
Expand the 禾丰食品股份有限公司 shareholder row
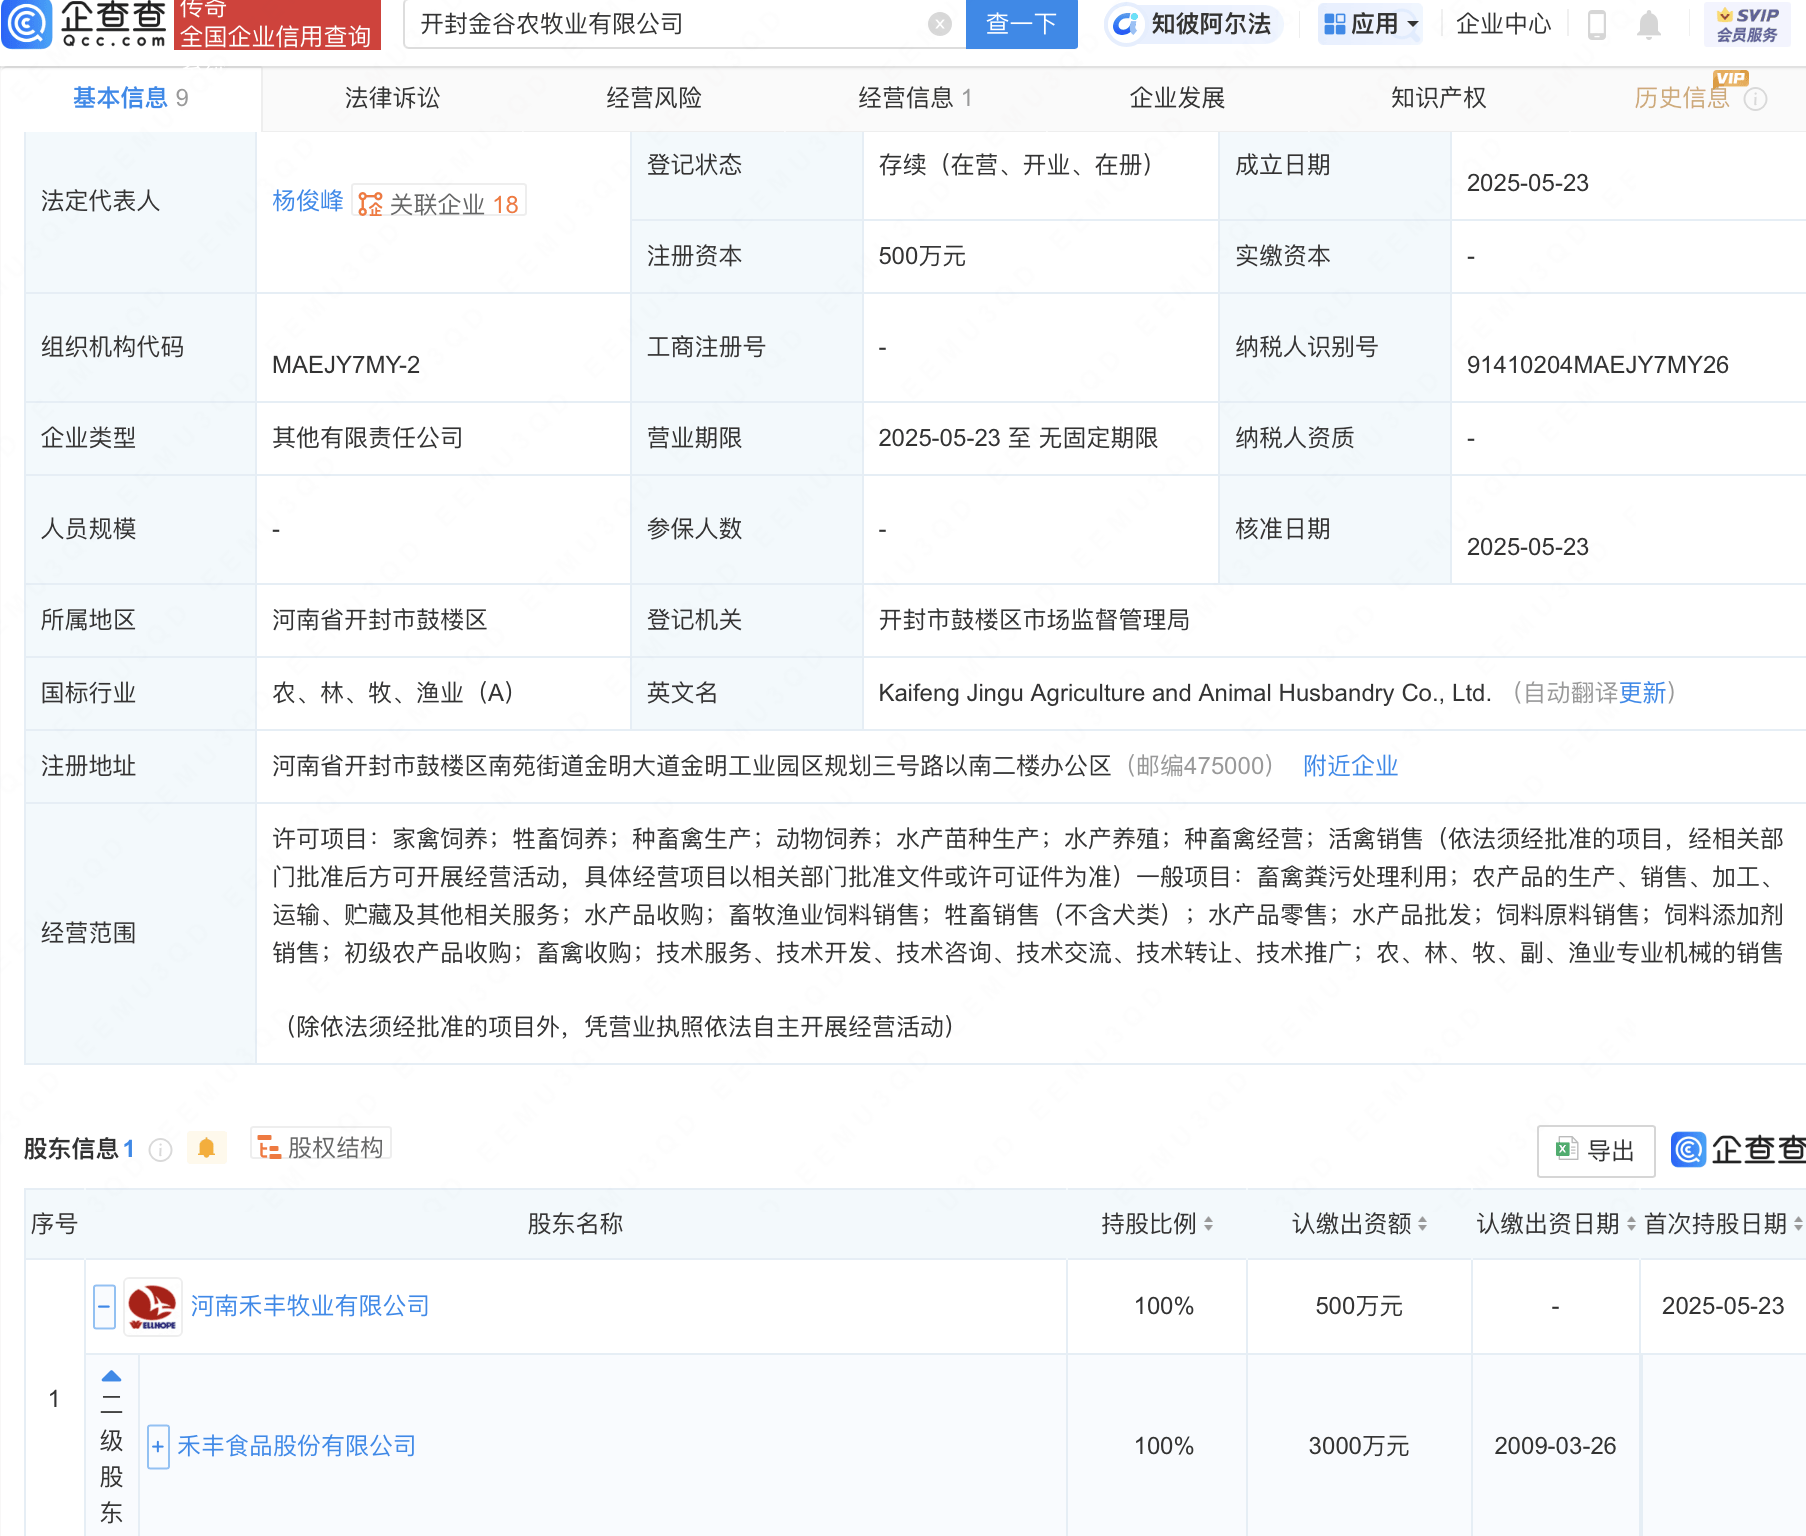pos(158,1446)
